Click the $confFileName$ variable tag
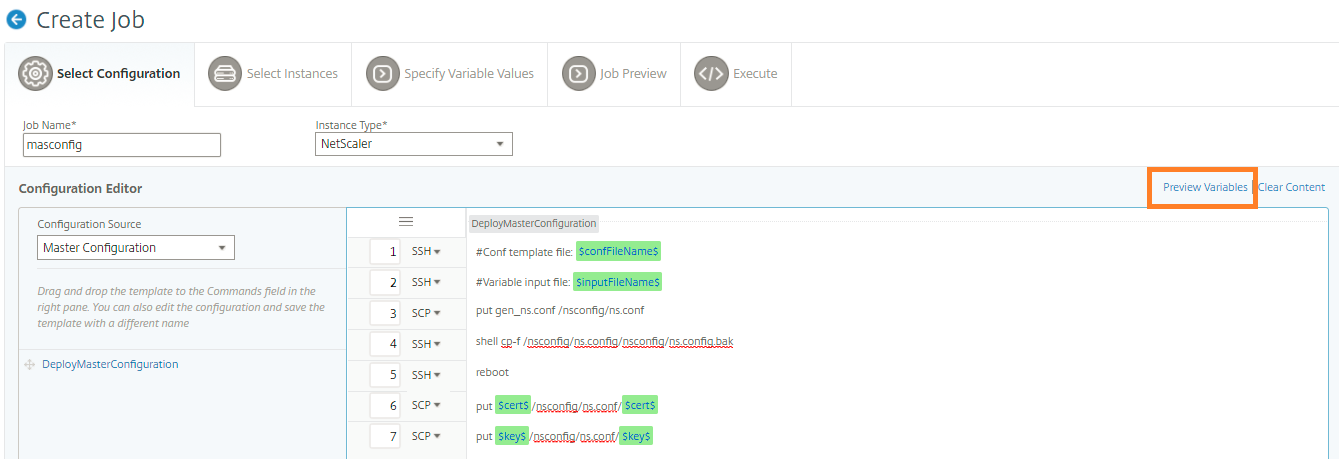 click(618, 251)
